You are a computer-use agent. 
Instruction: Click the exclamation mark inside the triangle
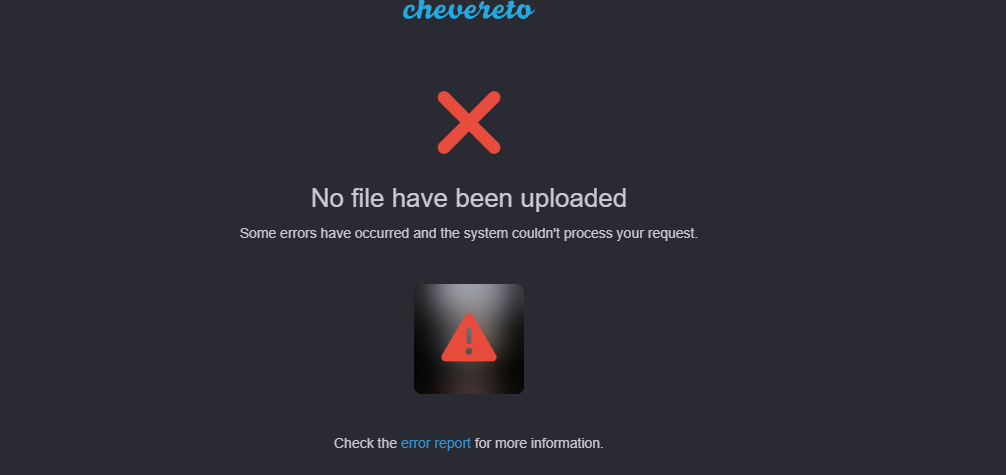pyautogui.click(x=469, y=340)
